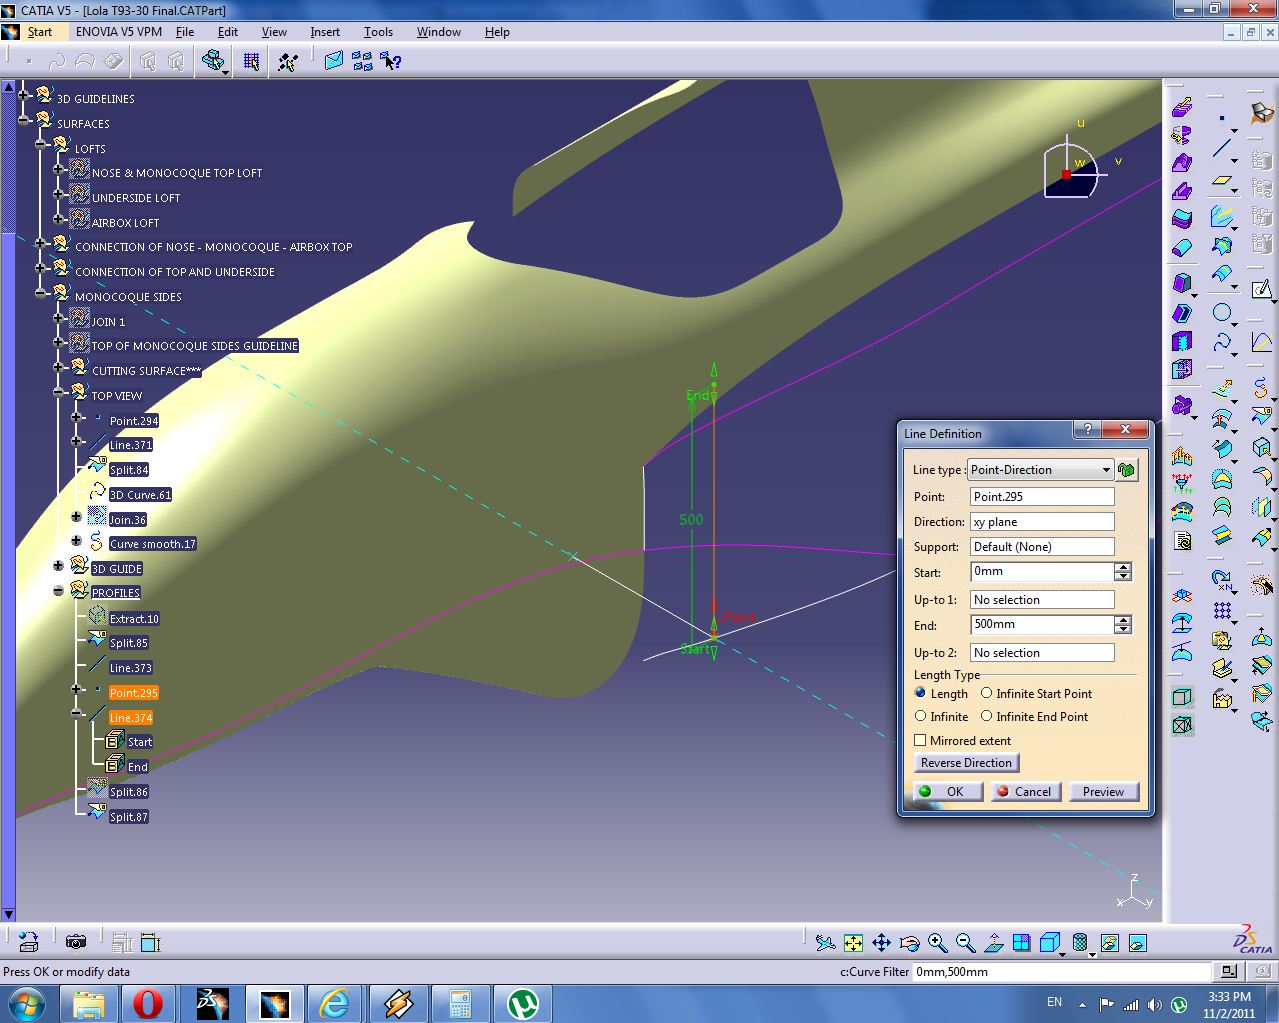Expand the Join.36 tree node
The height and width of the screenshot is (1023, 1279).
pos(77,516)
